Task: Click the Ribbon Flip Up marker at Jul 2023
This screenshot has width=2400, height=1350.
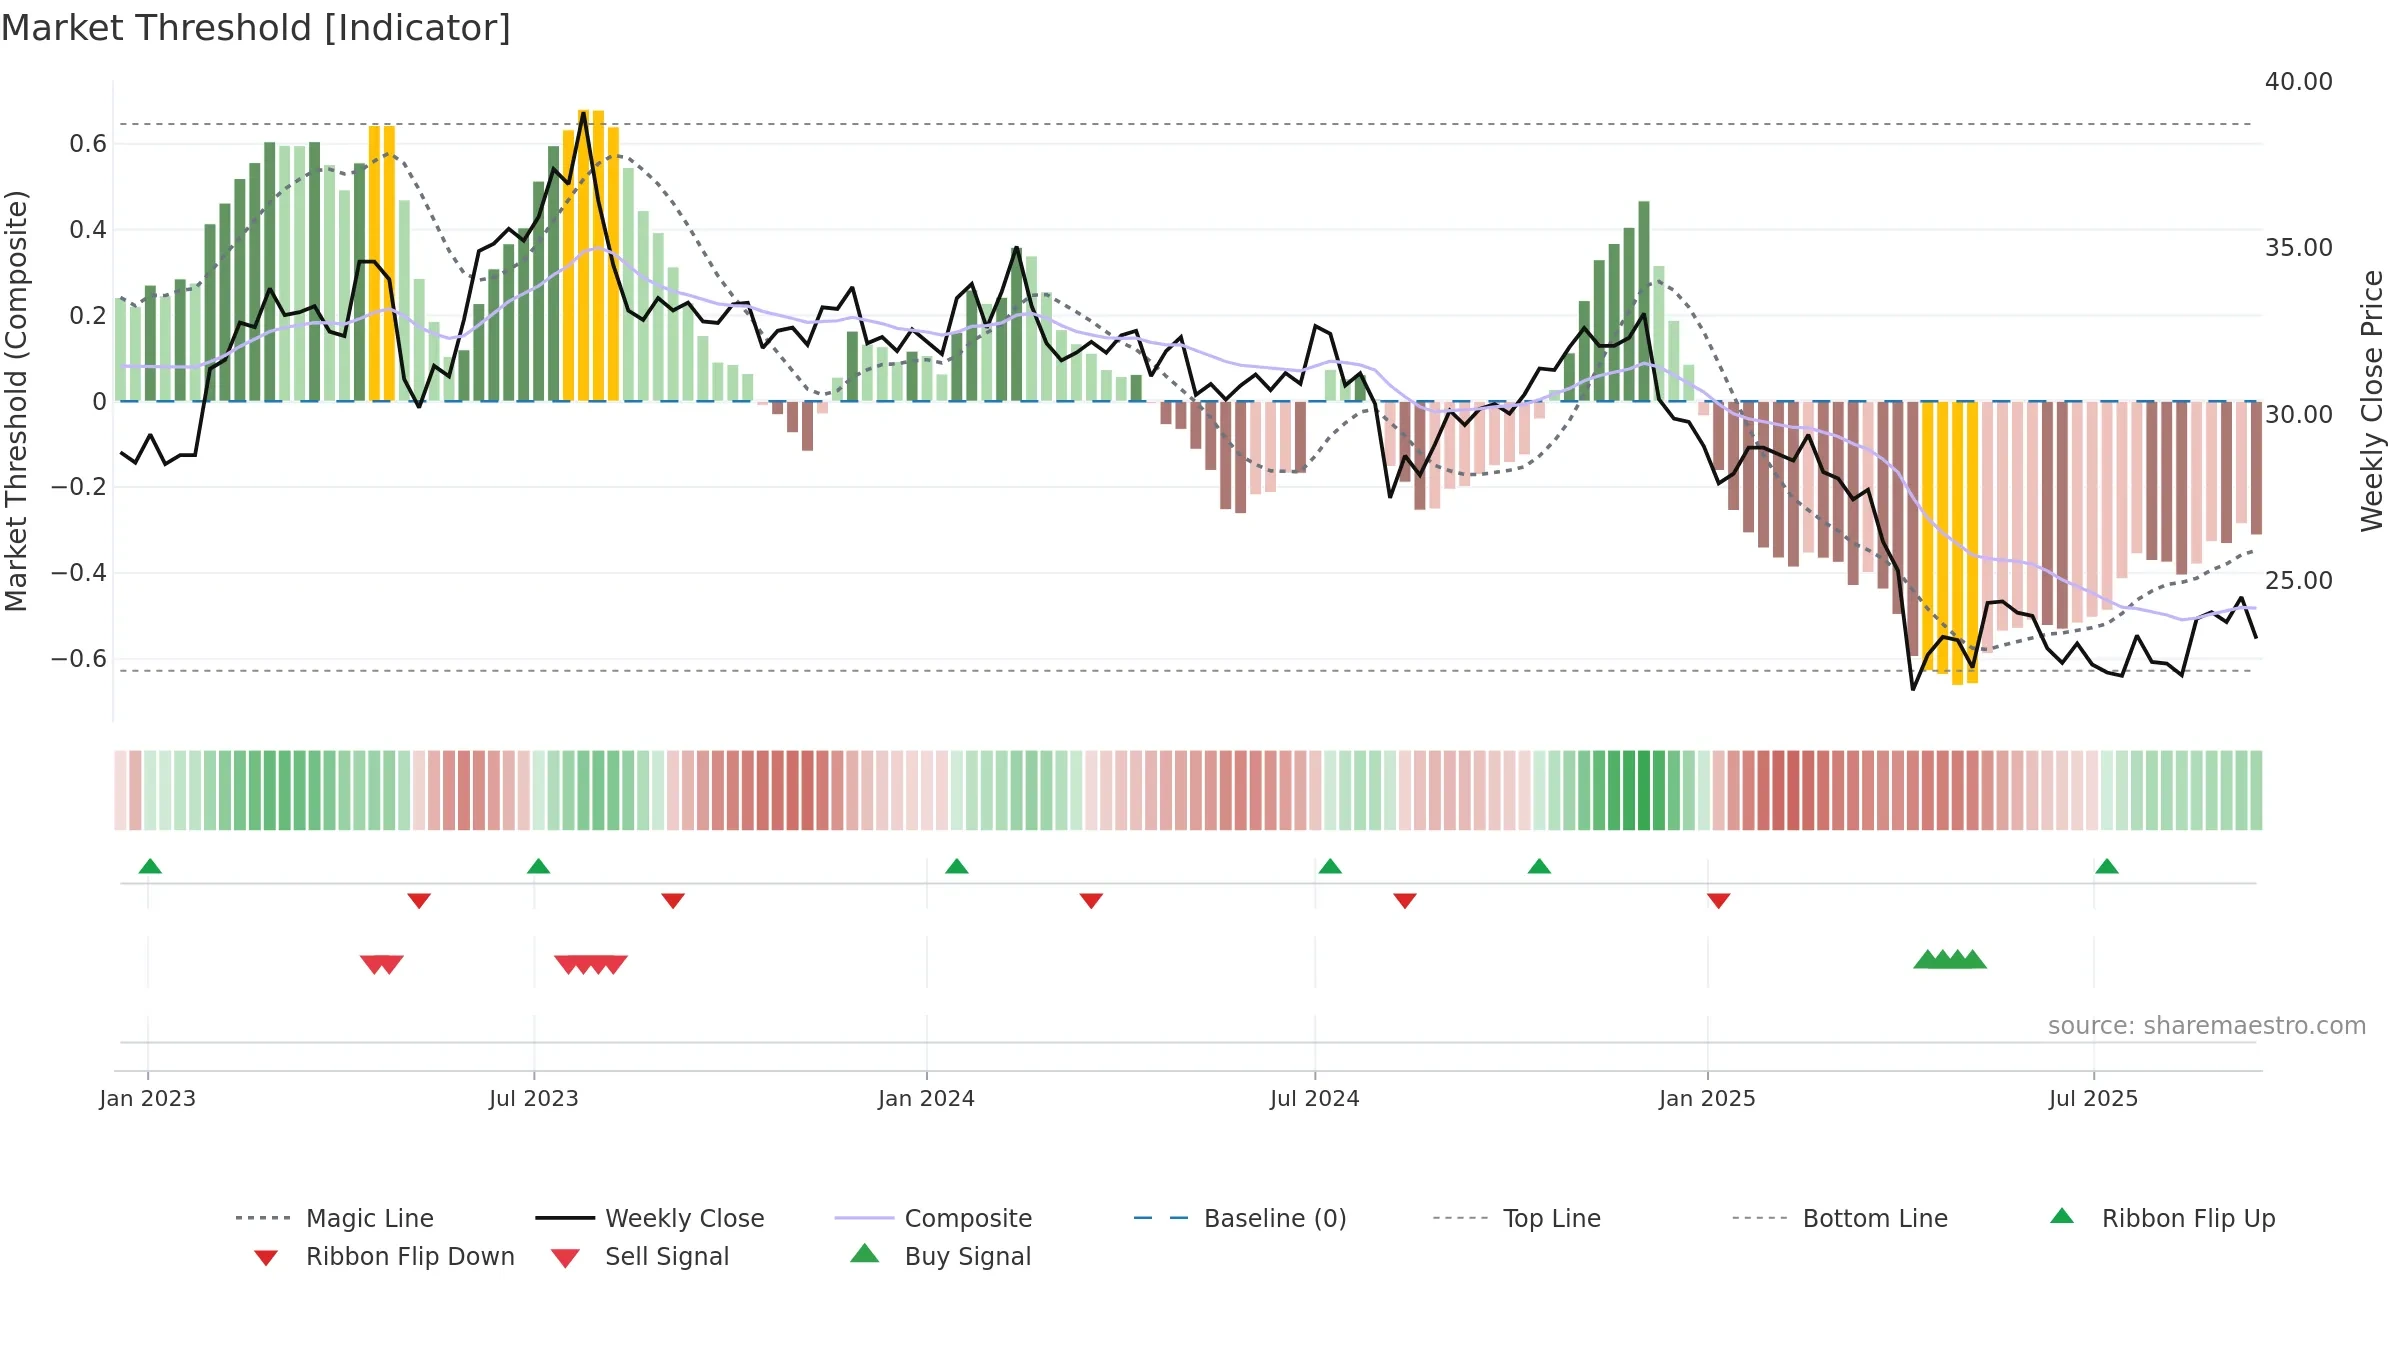Action: coord(538,866)
